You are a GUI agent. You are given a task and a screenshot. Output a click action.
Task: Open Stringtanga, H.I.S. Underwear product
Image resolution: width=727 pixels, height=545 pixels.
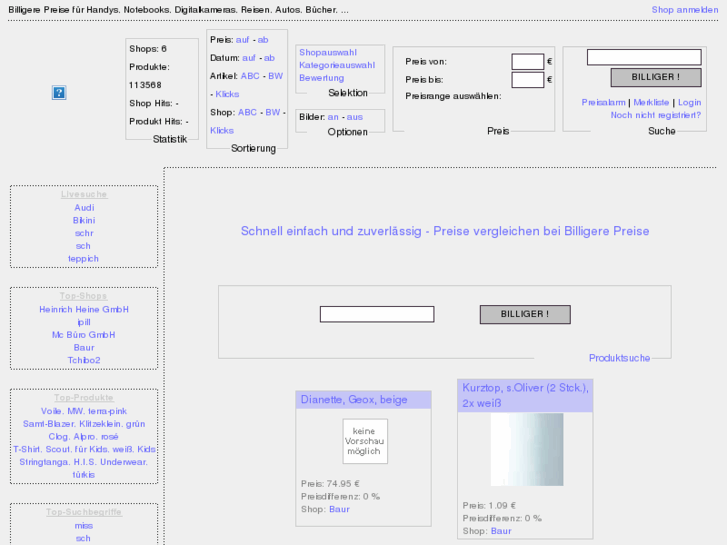[83, 468]
